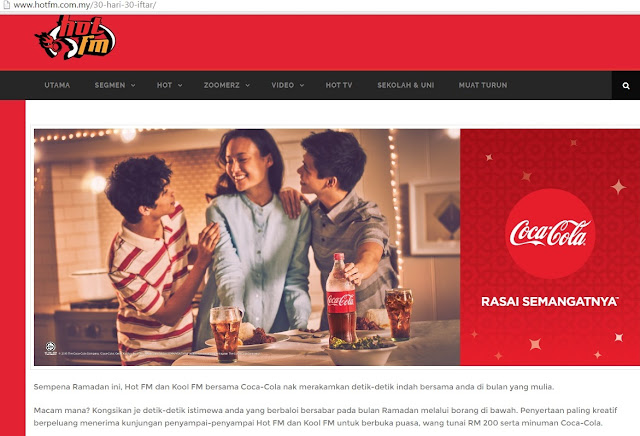Click the address bar URL text
Viewport: 640px width, 436px height.
coord(84,5)
